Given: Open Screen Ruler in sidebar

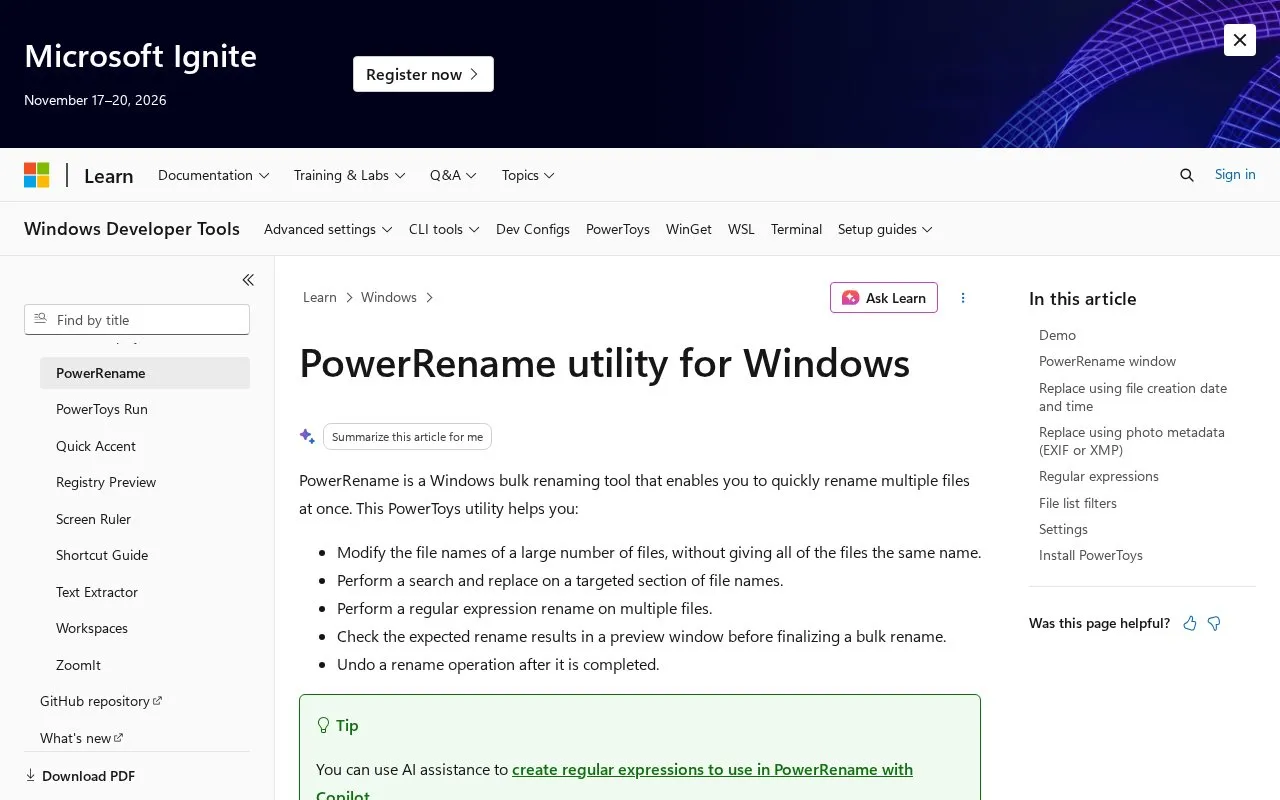Looking at the screenshot, I should pyautogui.click(x=145, y=519).
